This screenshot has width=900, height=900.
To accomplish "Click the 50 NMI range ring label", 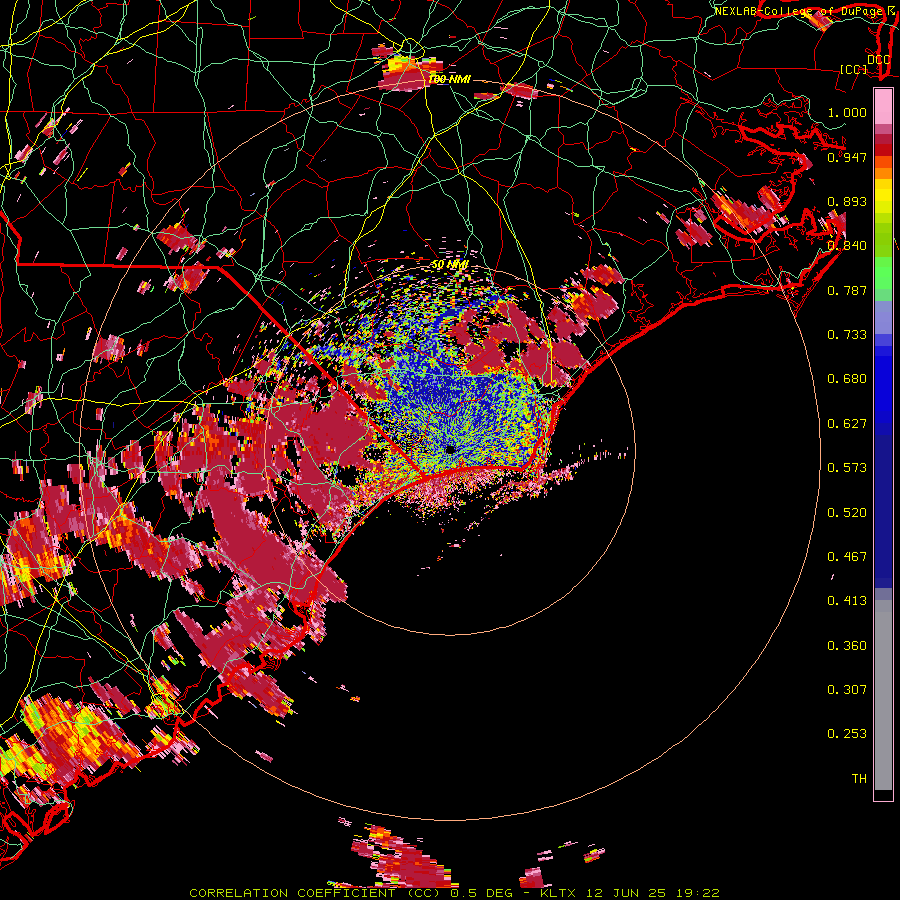I will [450, 265].
